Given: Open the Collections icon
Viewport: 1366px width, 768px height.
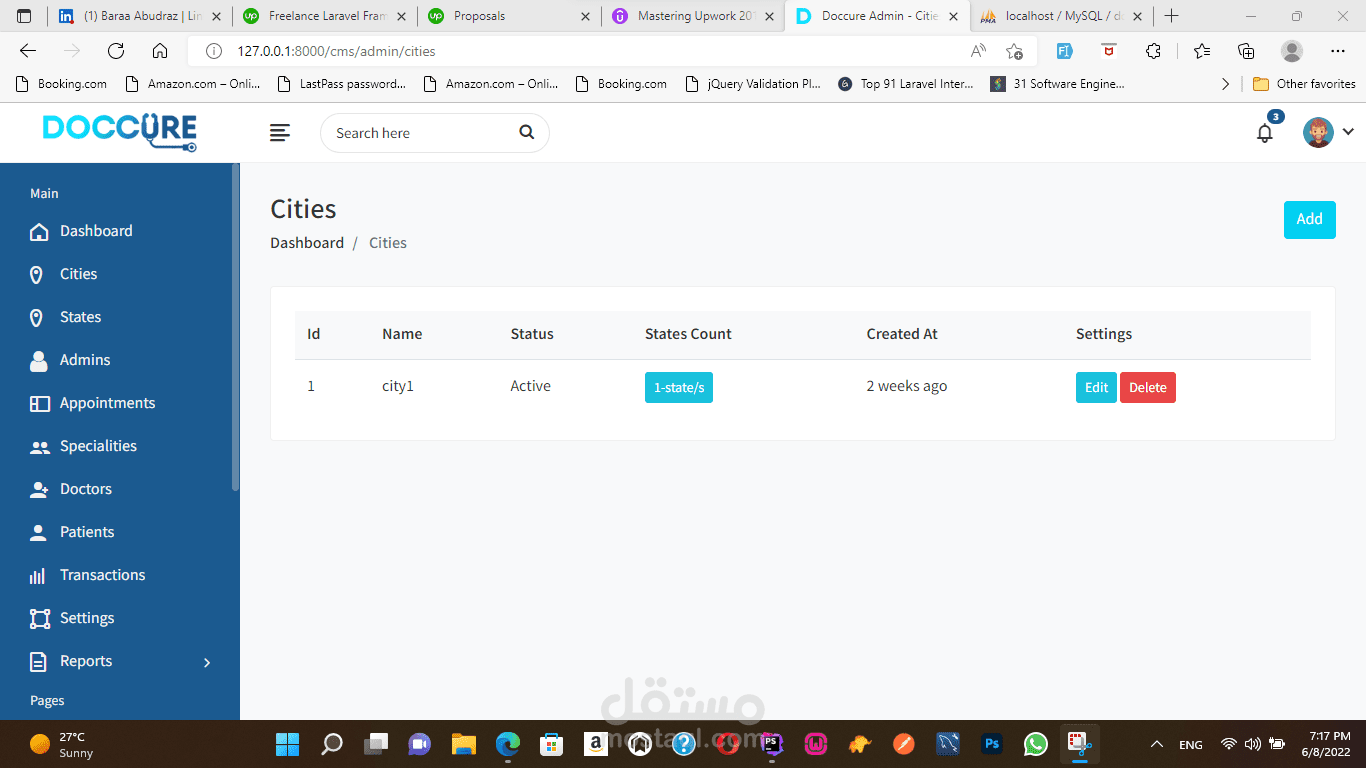Looking at the screenshot, I should click(x=1246, y=51).
